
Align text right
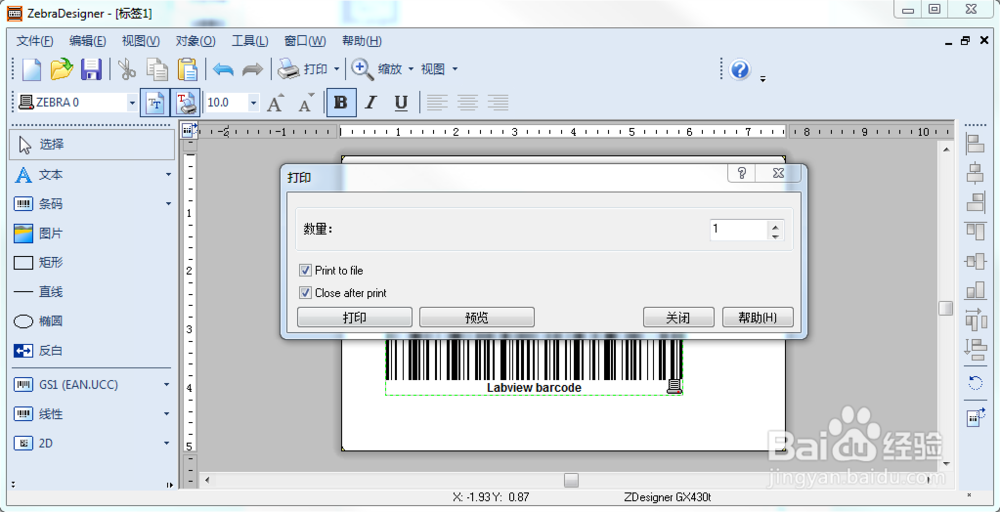(x=498, y=101)
